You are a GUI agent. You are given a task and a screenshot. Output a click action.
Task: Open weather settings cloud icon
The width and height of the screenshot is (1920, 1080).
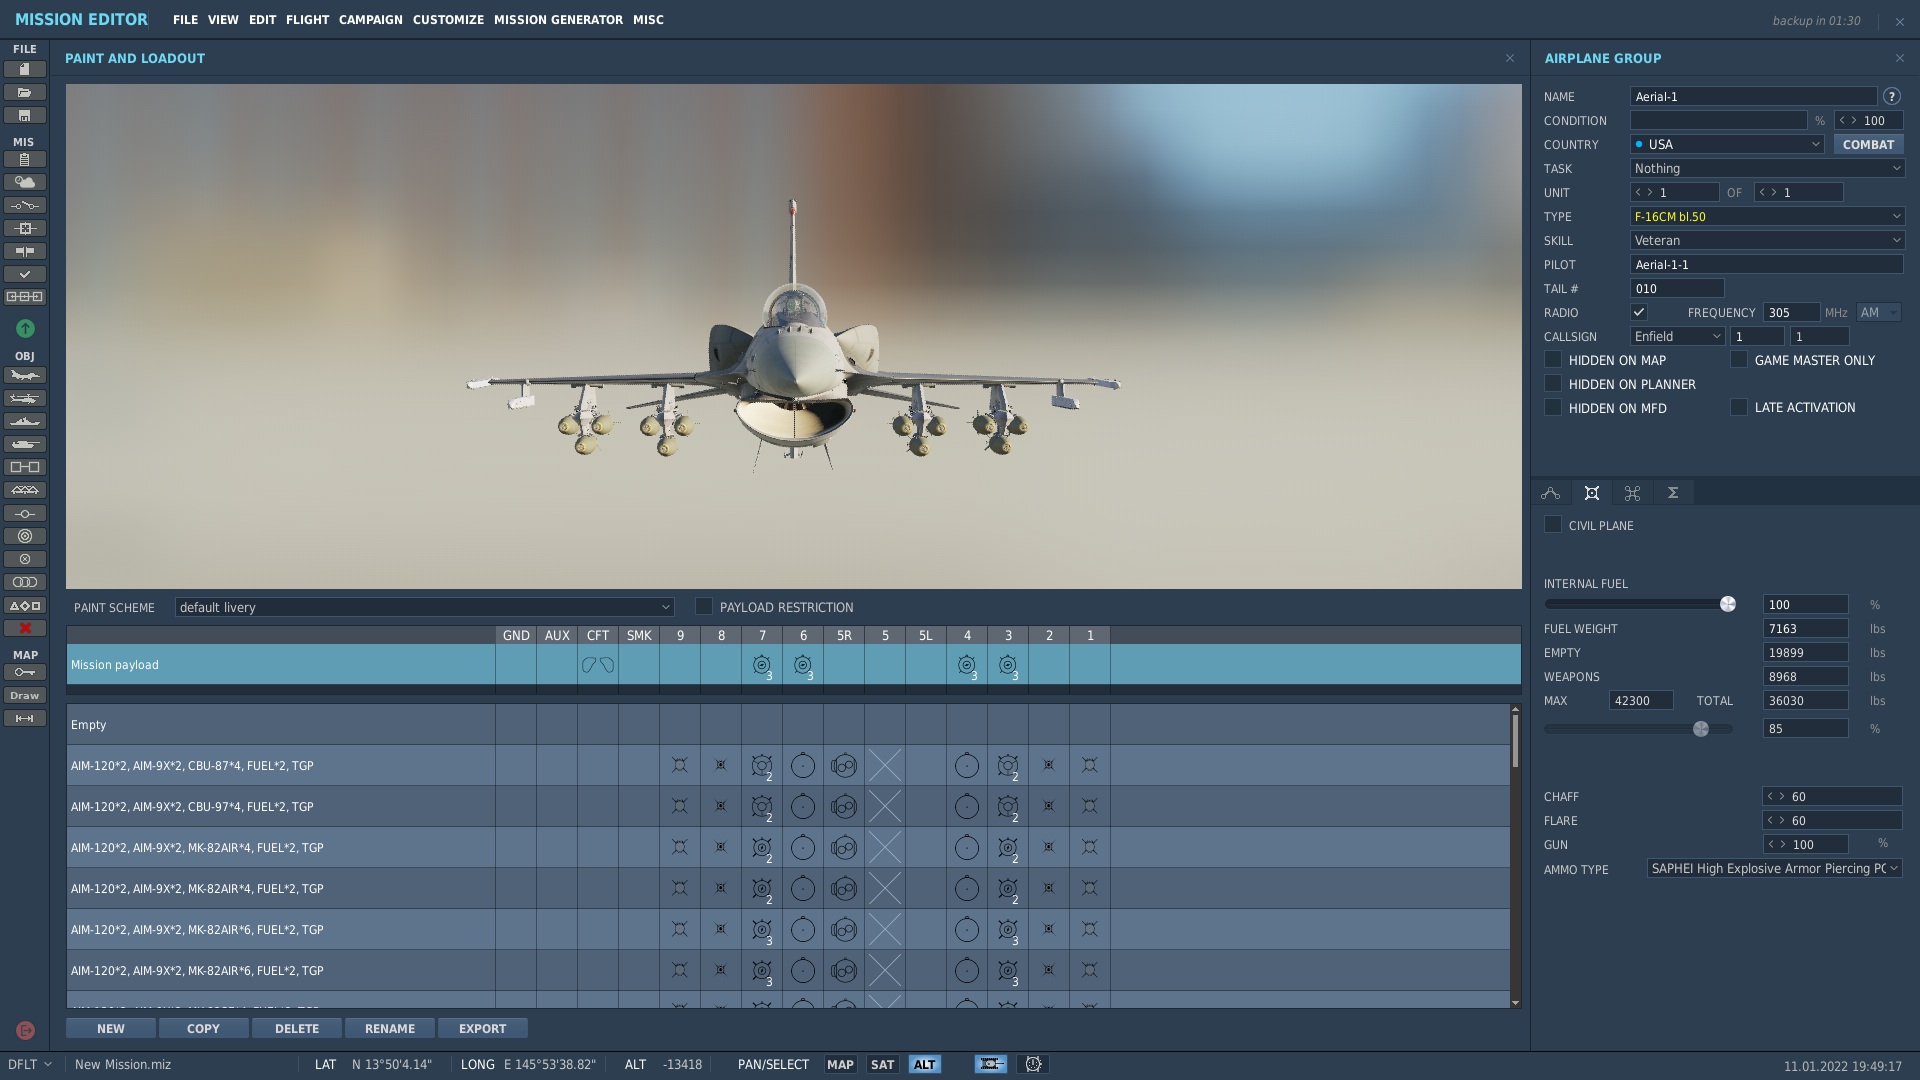pyautogui.click(x=25, y=182)
